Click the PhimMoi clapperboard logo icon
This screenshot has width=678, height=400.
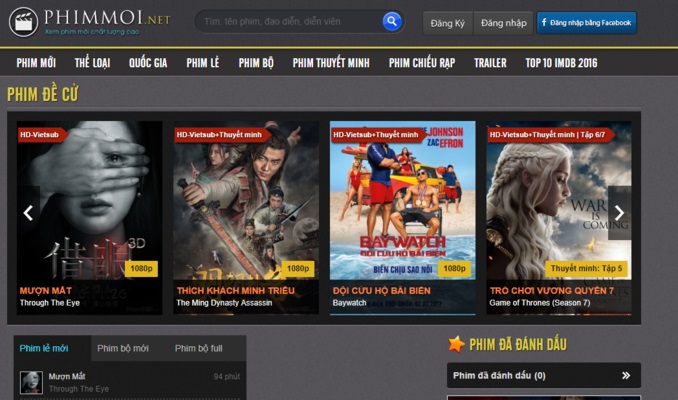[22, 21]
